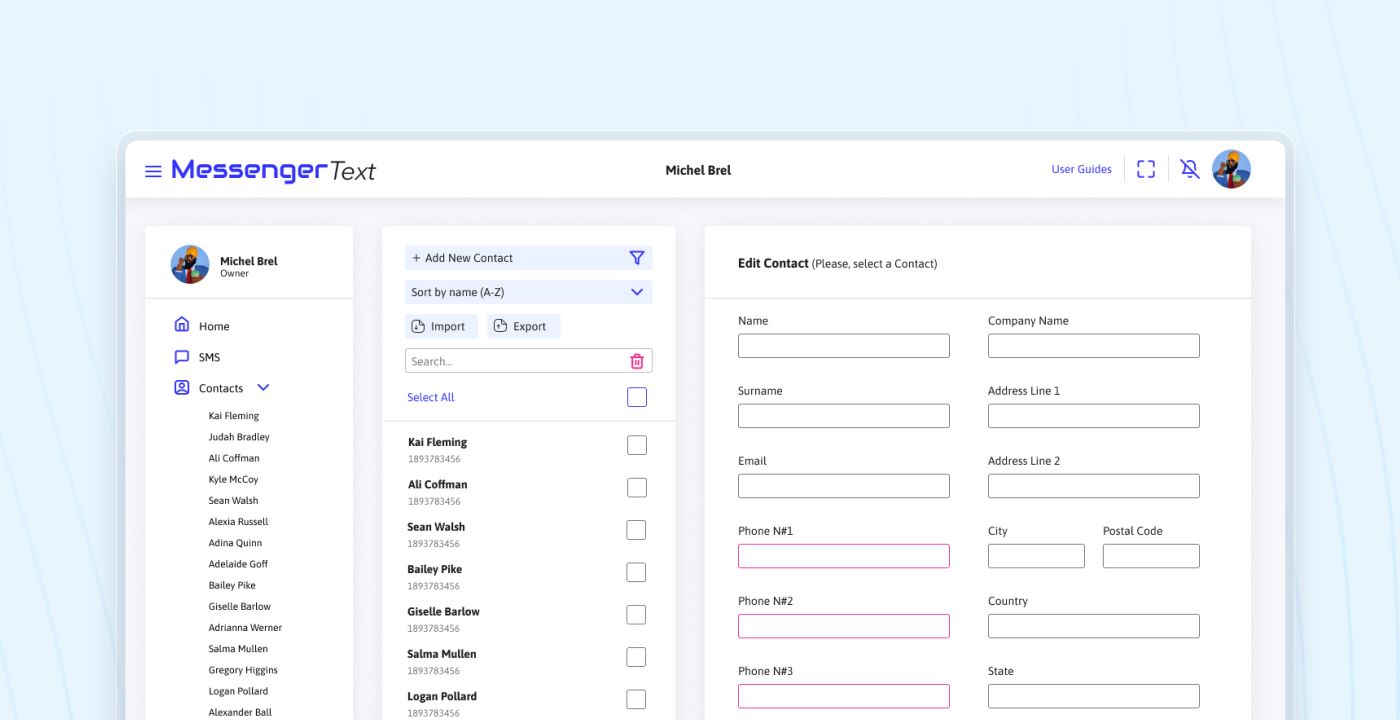The image size is (1400, 720).
Task: Open the contact filter funnel icon
Action: [637, 258]
